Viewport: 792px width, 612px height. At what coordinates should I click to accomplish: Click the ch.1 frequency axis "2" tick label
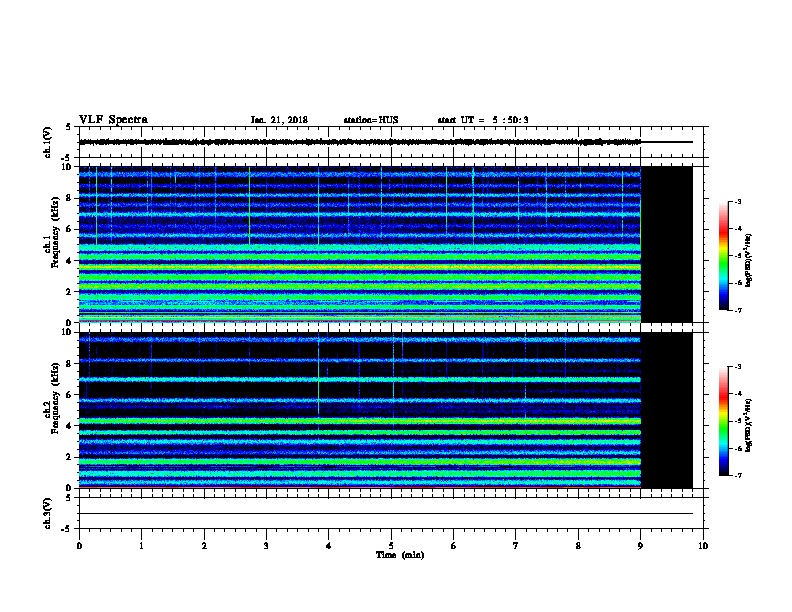(x=70, y=292)
